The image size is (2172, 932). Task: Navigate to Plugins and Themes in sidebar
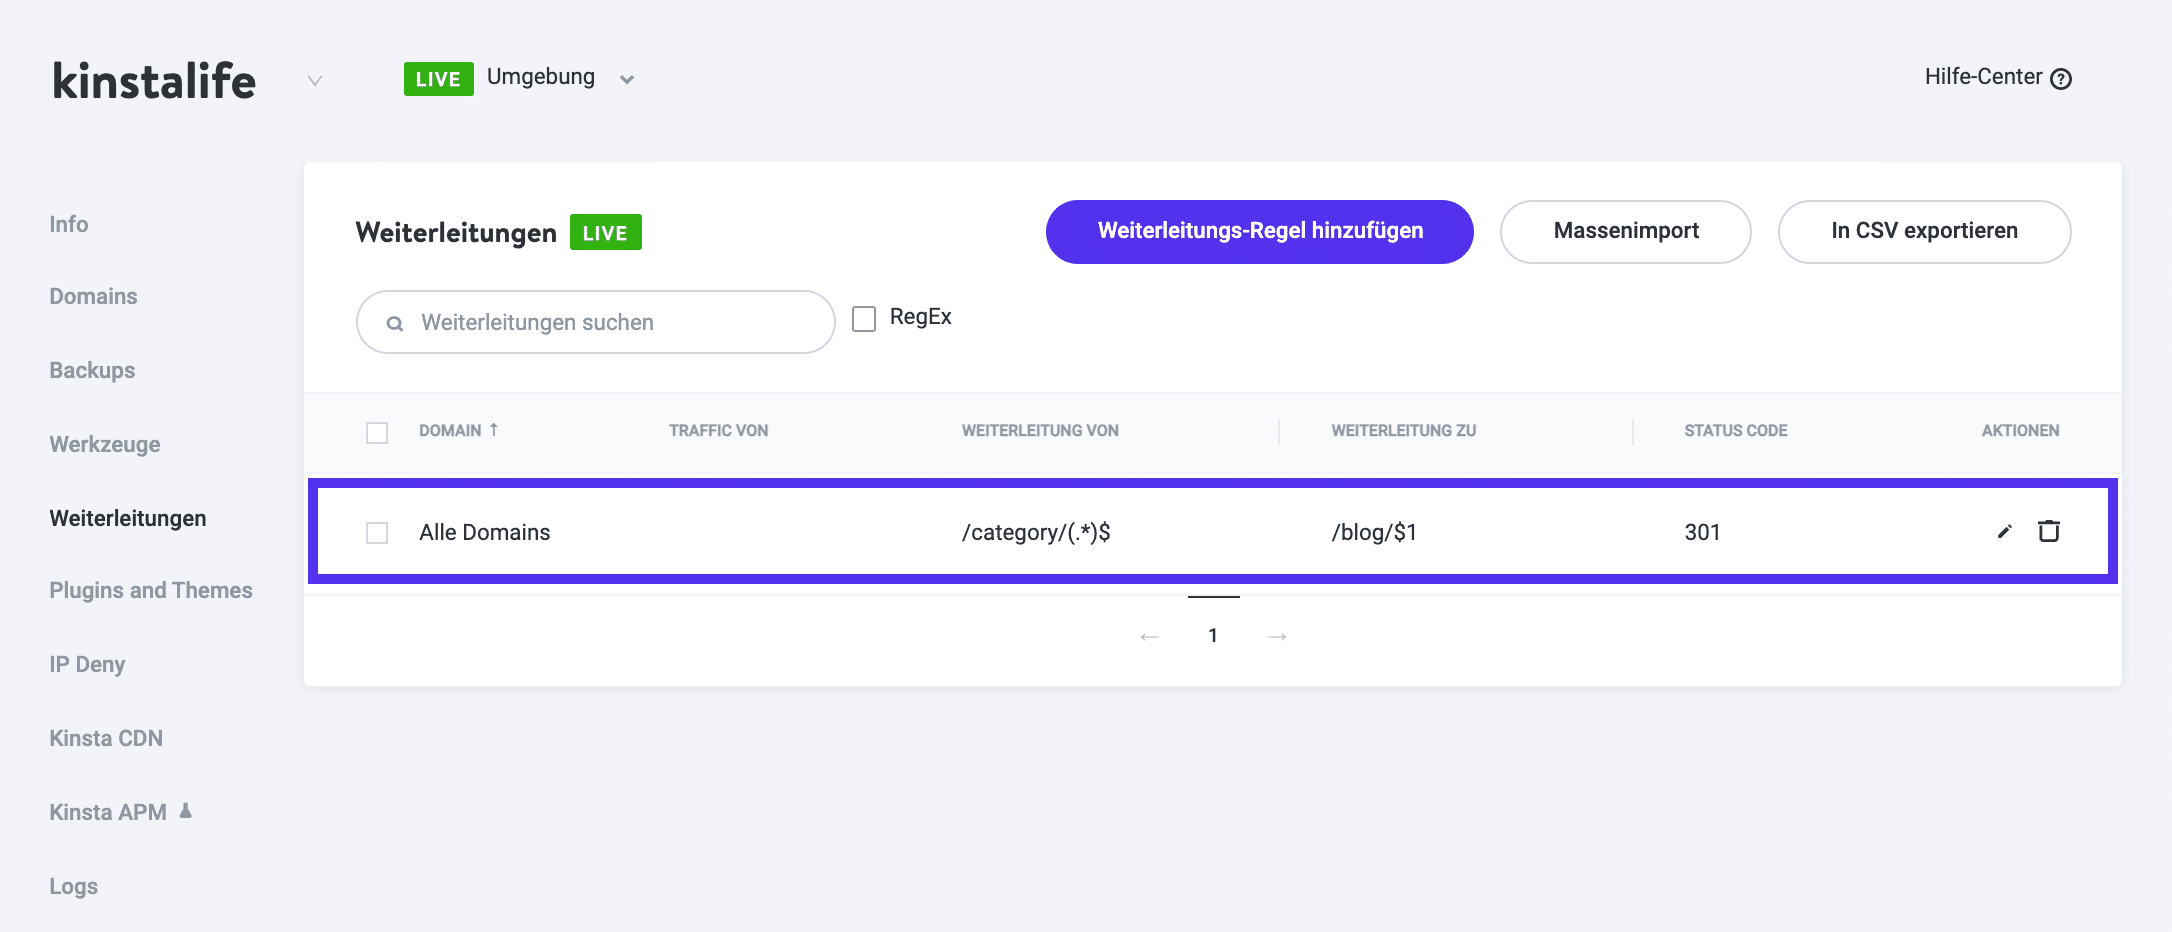[150, 590]
